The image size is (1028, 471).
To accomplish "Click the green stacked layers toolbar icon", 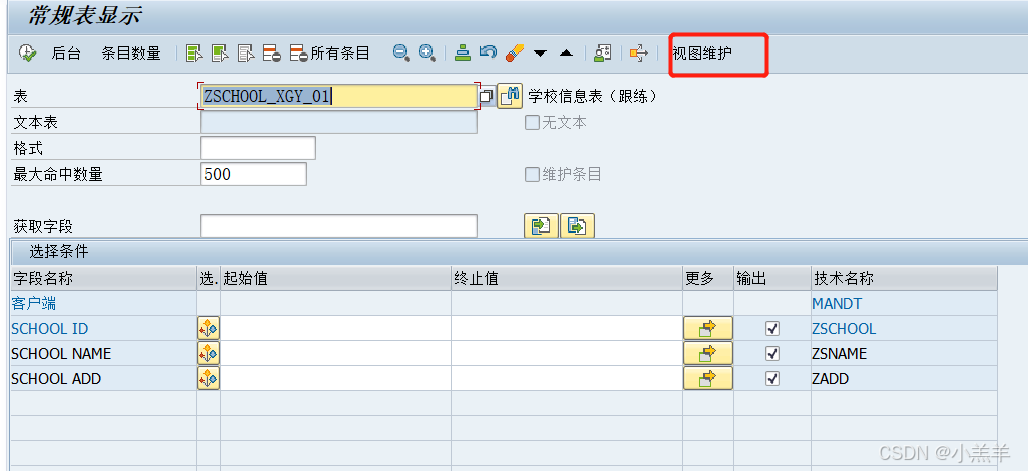I will point(464,53).
